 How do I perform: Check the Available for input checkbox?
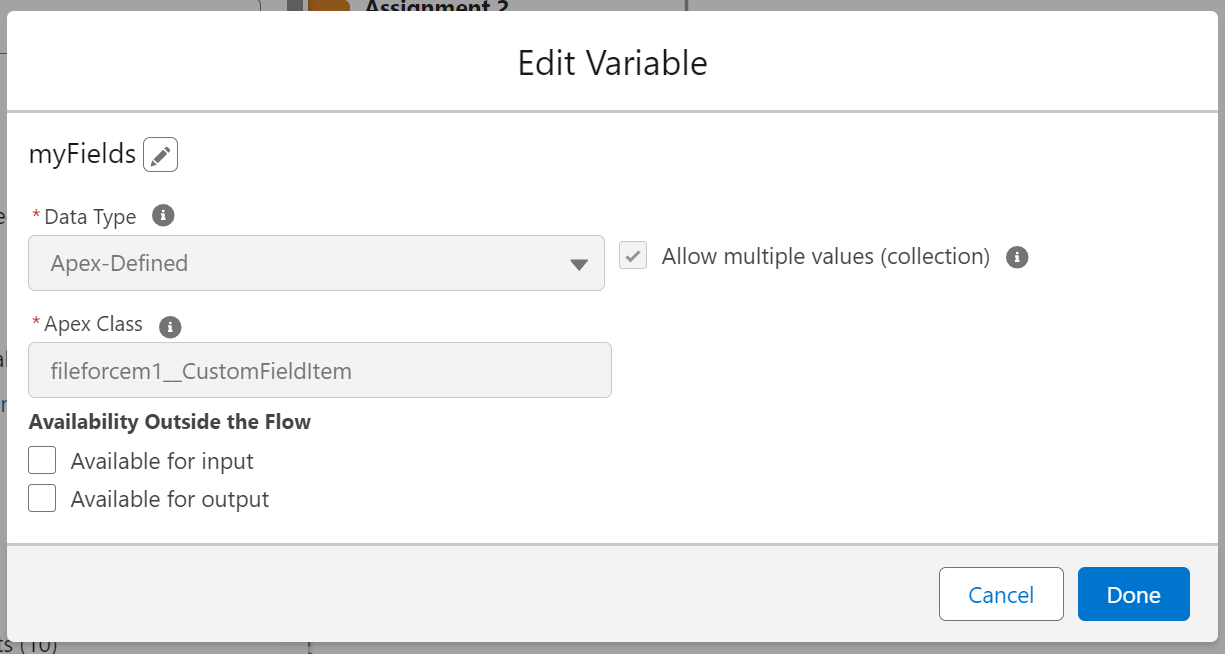(x=40, y=459)
